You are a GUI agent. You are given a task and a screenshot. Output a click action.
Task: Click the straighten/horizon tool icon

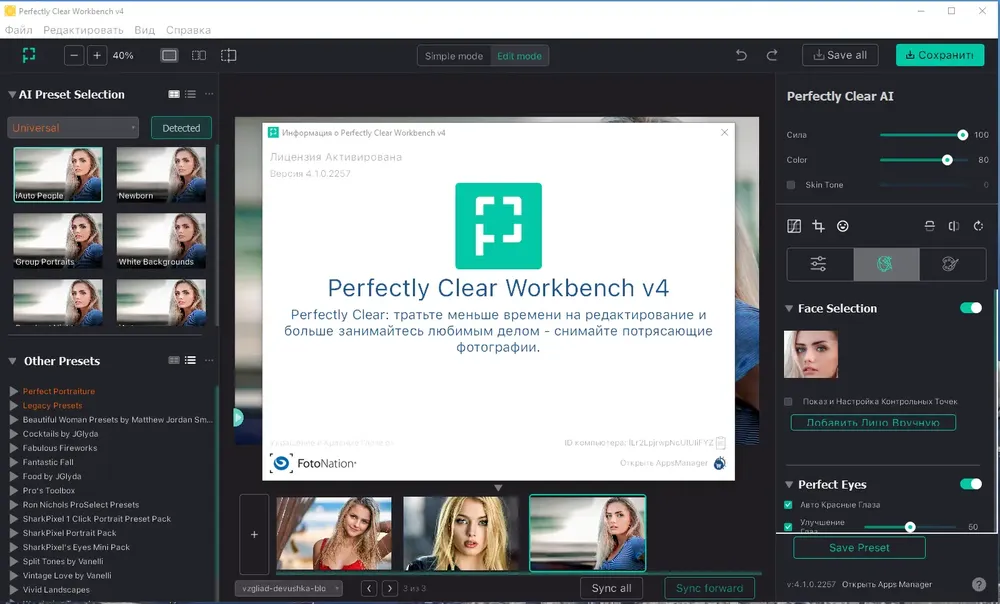[x=929, y=226]
